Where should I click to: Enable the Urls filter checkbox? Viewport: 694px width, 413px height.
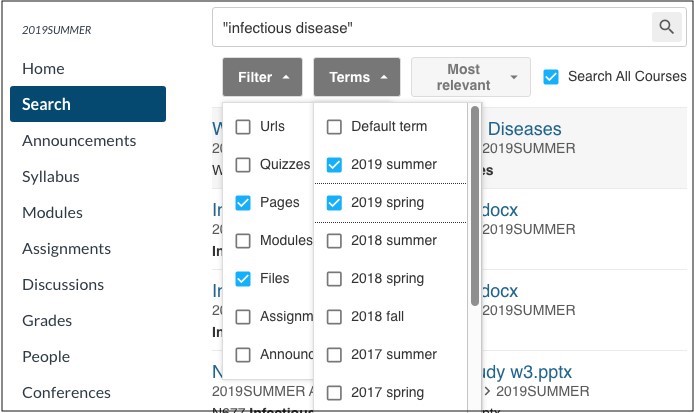(243, 127)
